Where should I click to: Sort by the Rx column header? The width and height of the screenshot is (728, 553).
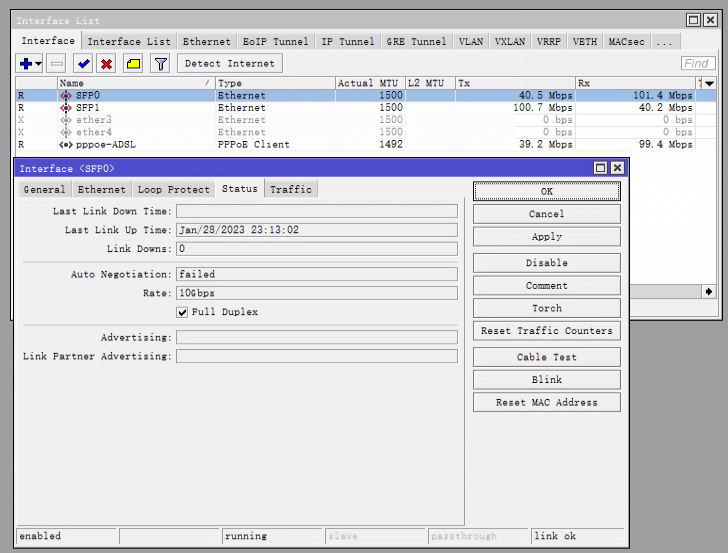click(635, 83)
